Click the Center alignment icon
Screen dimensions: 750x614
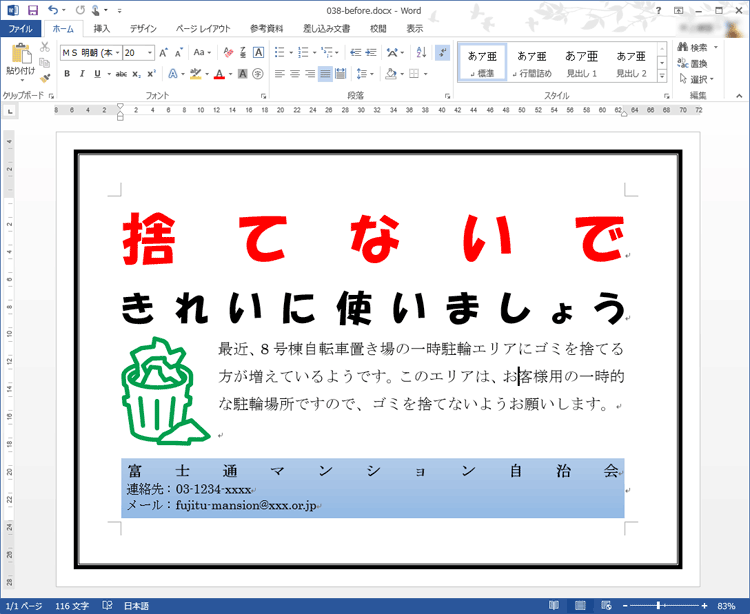pos(295,74)
